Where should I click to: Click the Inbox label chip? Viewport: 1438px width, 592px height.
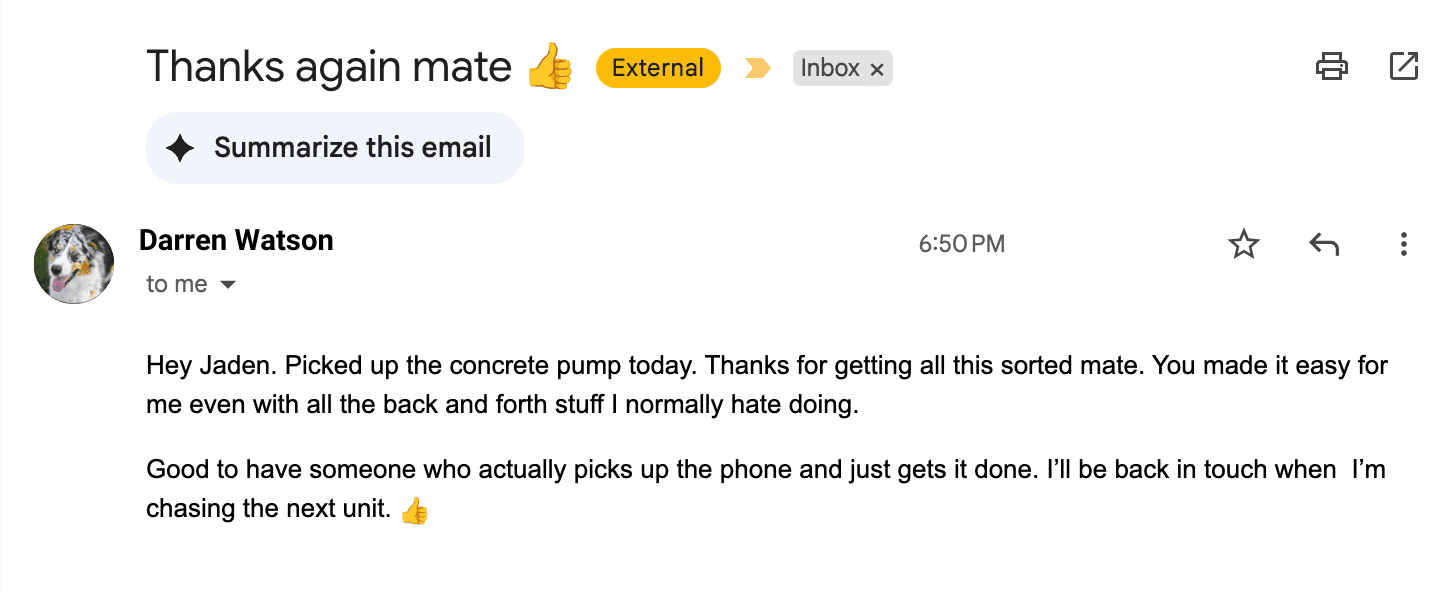(x=830, y=68)
